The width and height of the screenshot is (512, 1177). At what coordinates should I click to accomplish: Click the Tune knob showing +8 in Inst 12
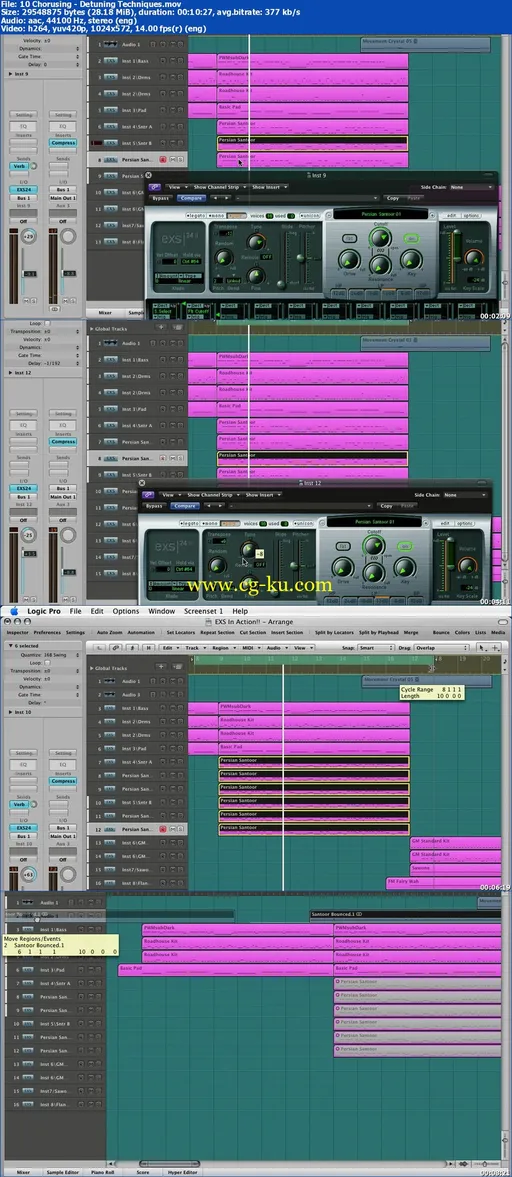tap(248, 550)
